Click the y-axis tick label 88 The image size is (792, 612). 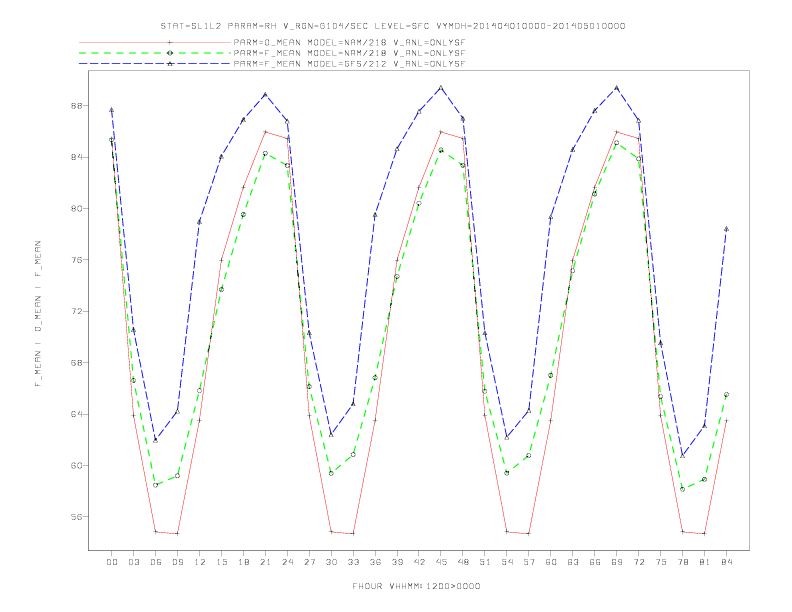(76, 106)
